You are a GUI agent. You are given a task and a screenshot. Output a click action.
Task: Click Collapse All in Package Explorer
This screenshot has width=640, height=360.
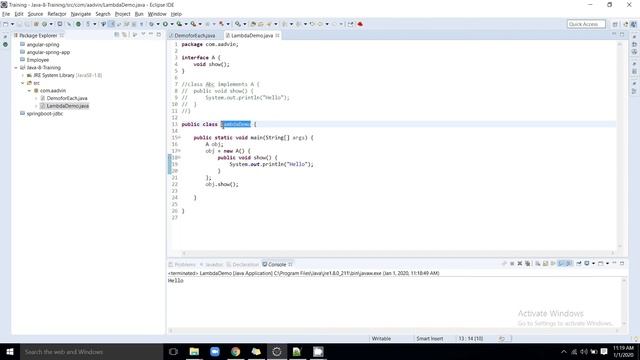point(116,35)
